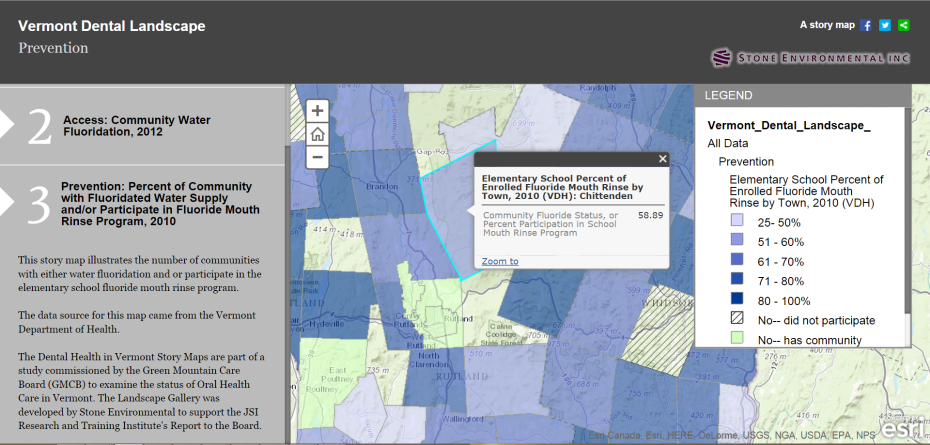The image size is (930, 445).
Task: Open the "A story map" link
Action: (x=826, y=25)
